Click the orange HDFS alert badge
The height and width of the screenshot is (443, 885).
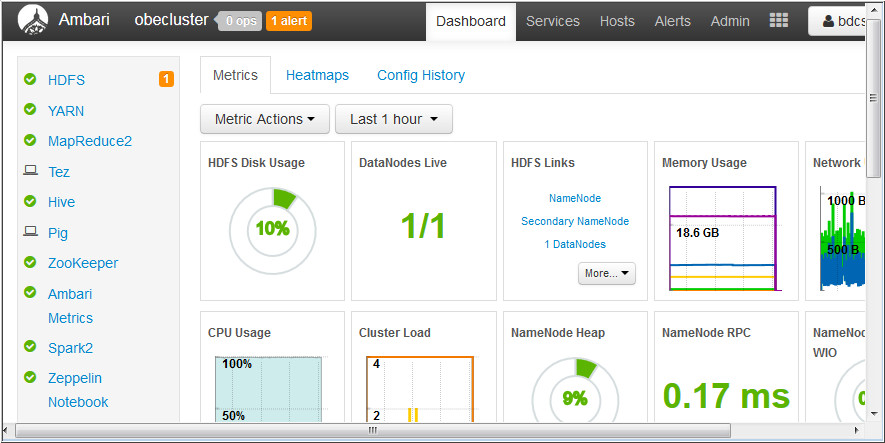pos(166,79)
